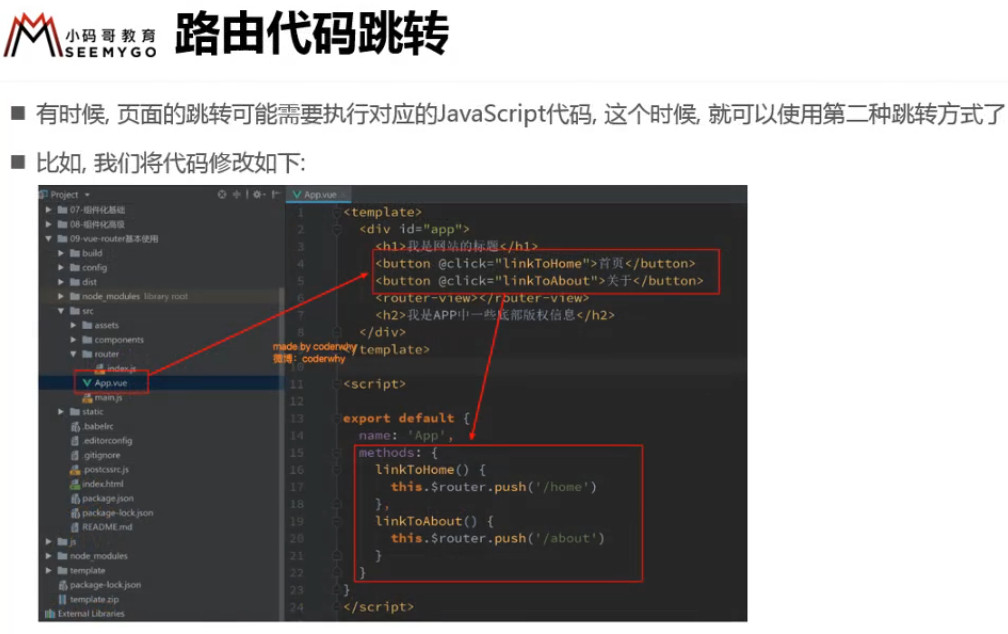Collapse the 09-vue-router folder arrow
Screen dimensions: 1008x634
point(48,239)
